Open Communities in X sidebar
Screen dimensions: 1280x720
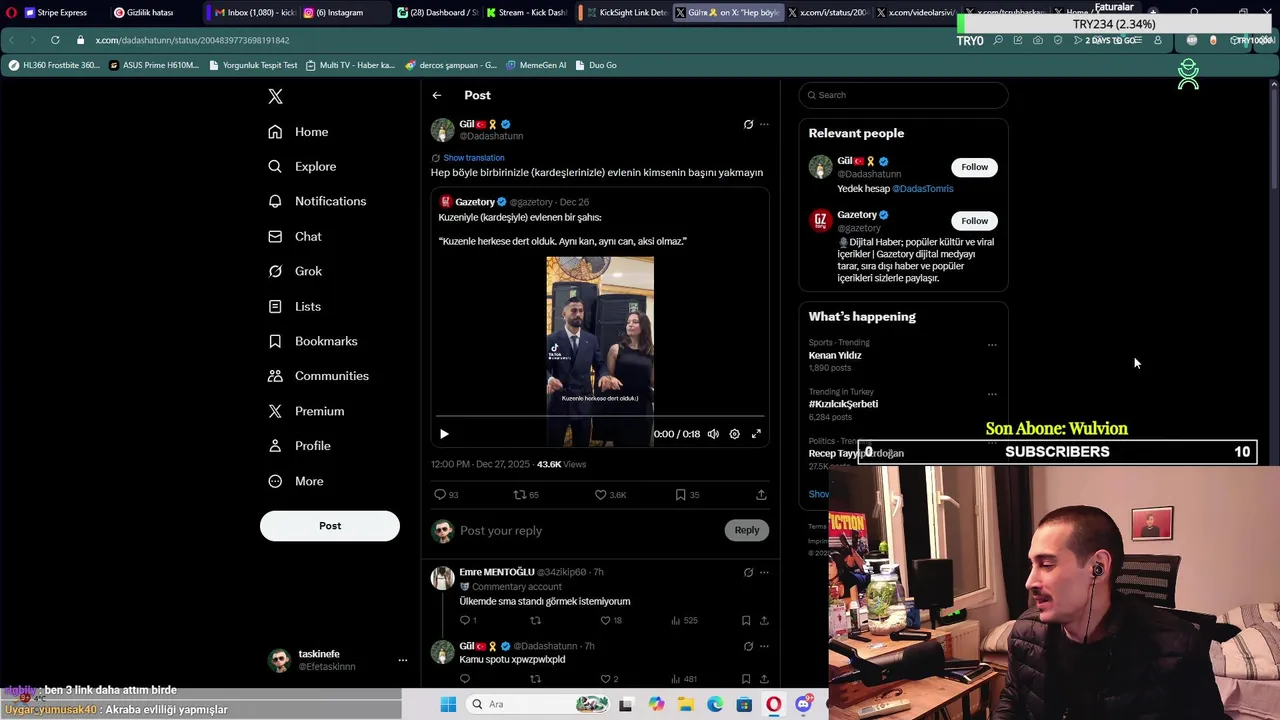tap(318, 376)
